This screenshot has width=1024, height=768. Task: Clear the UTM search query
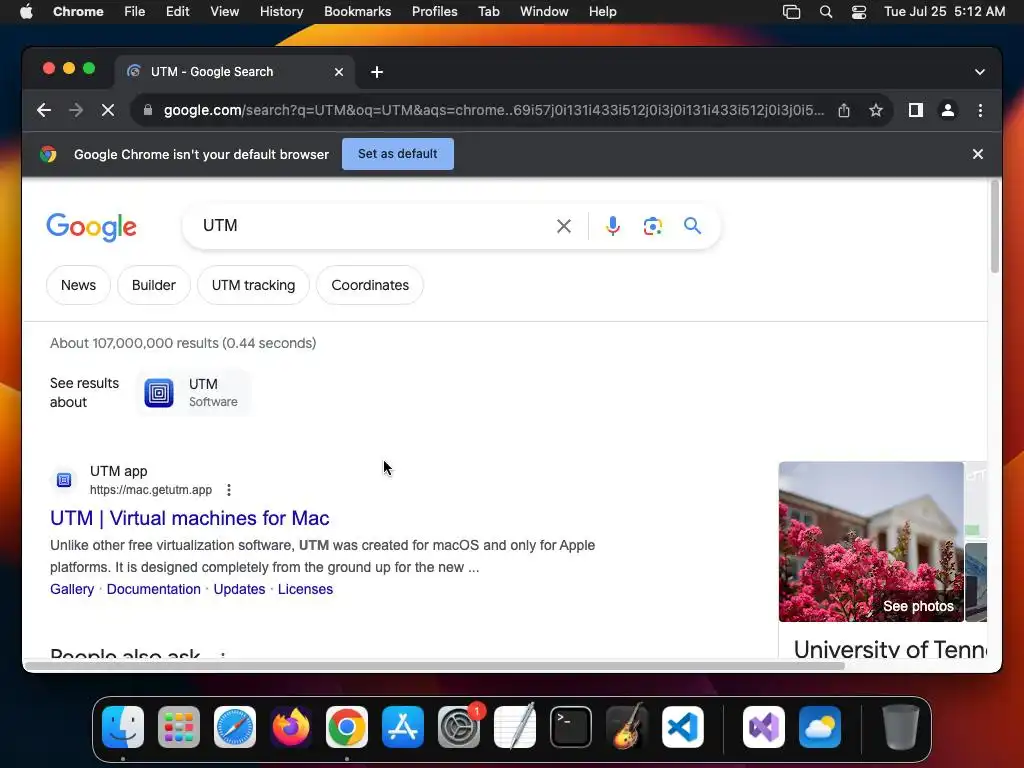[564, 226]
